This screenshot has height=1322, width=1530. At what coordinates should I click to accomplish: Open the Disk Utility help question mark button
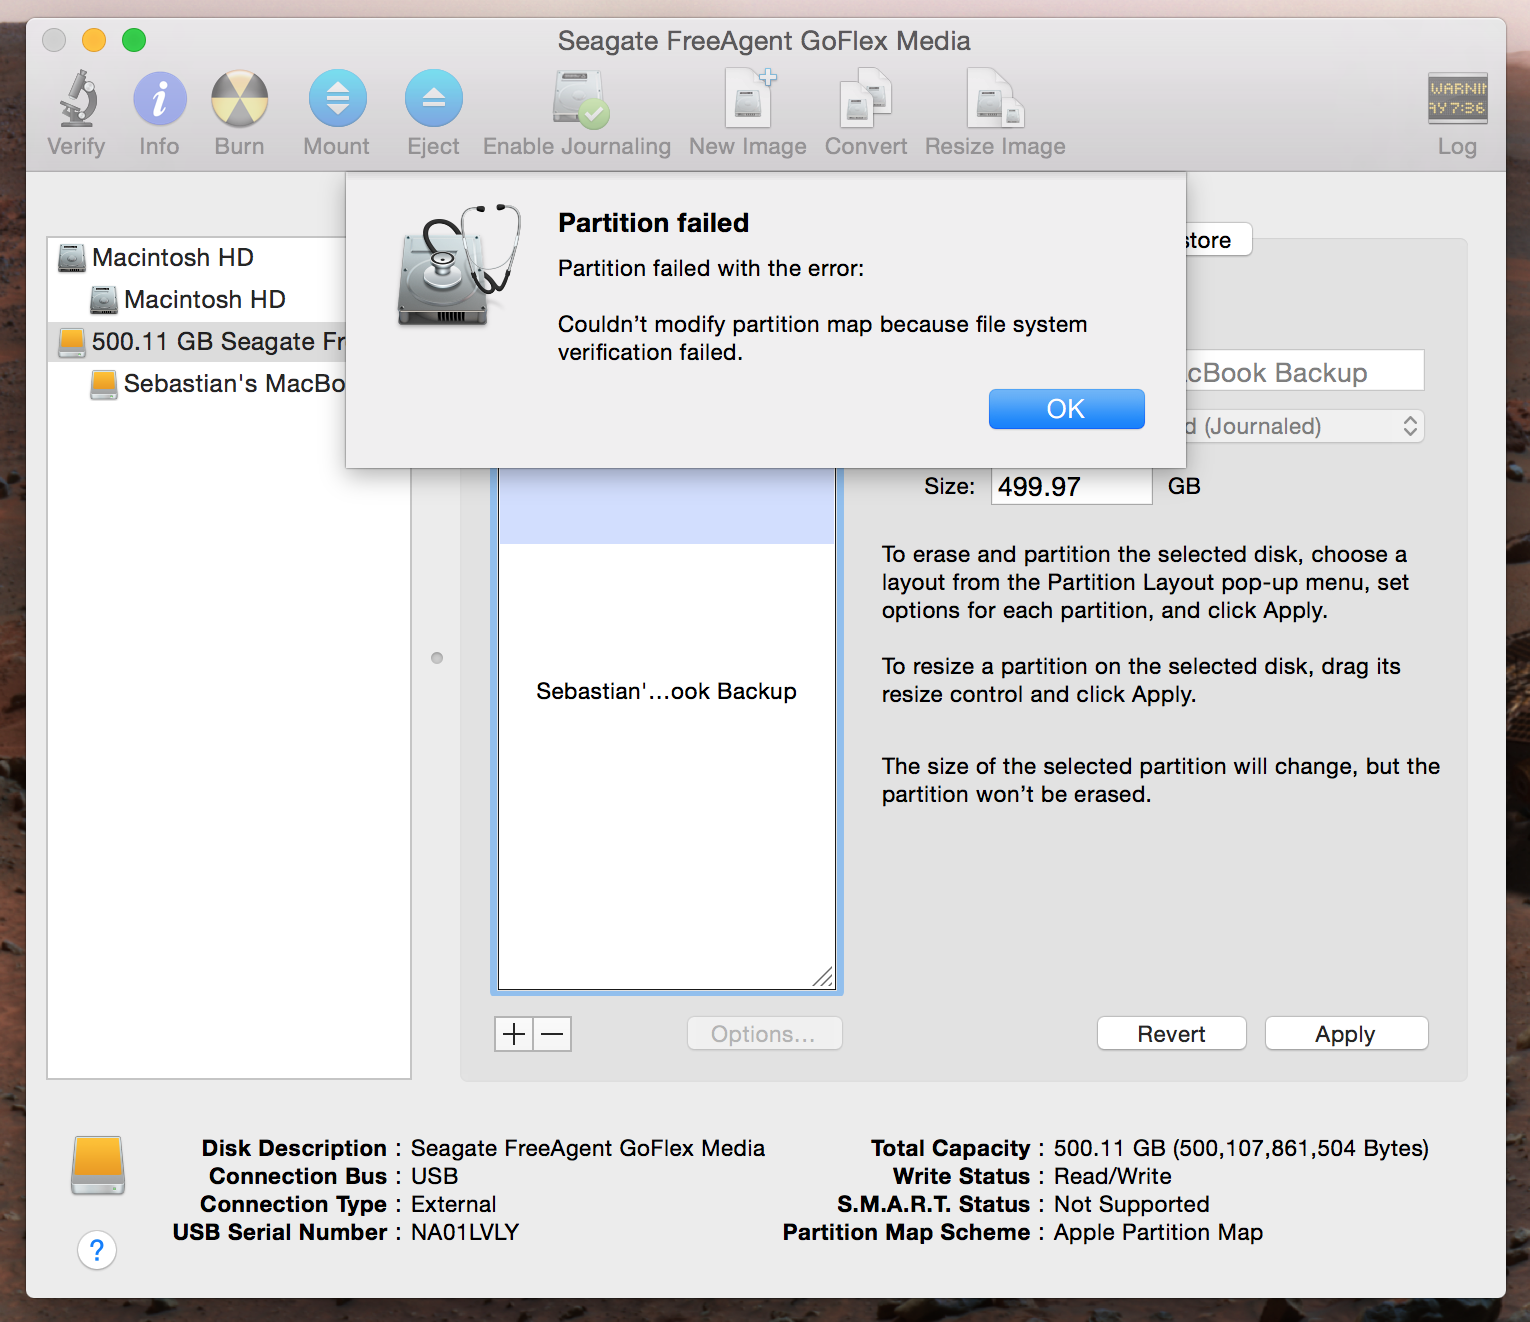97,1250
